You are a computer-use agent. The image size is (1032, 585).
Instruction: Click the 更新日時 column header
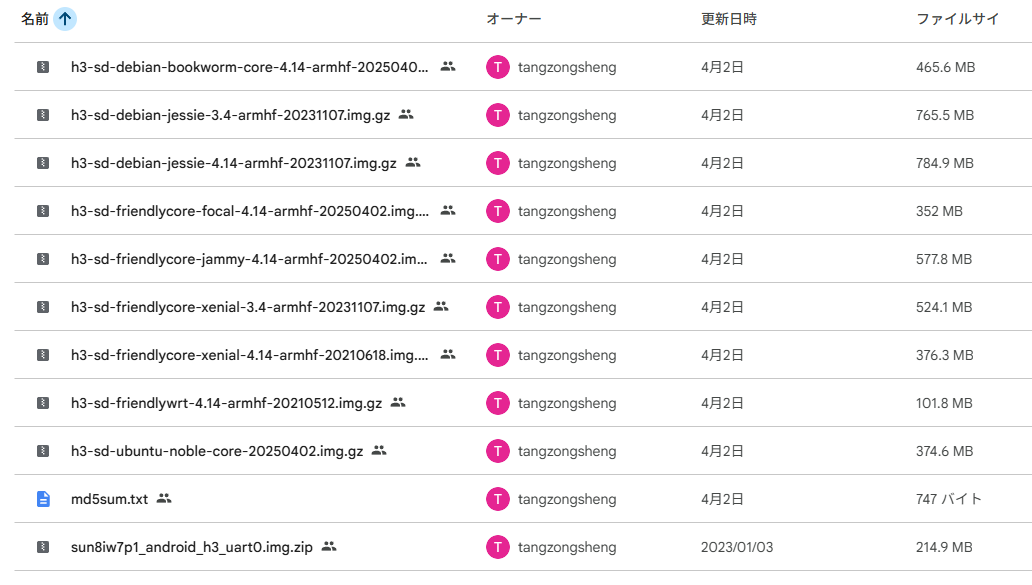click(729, 19)
